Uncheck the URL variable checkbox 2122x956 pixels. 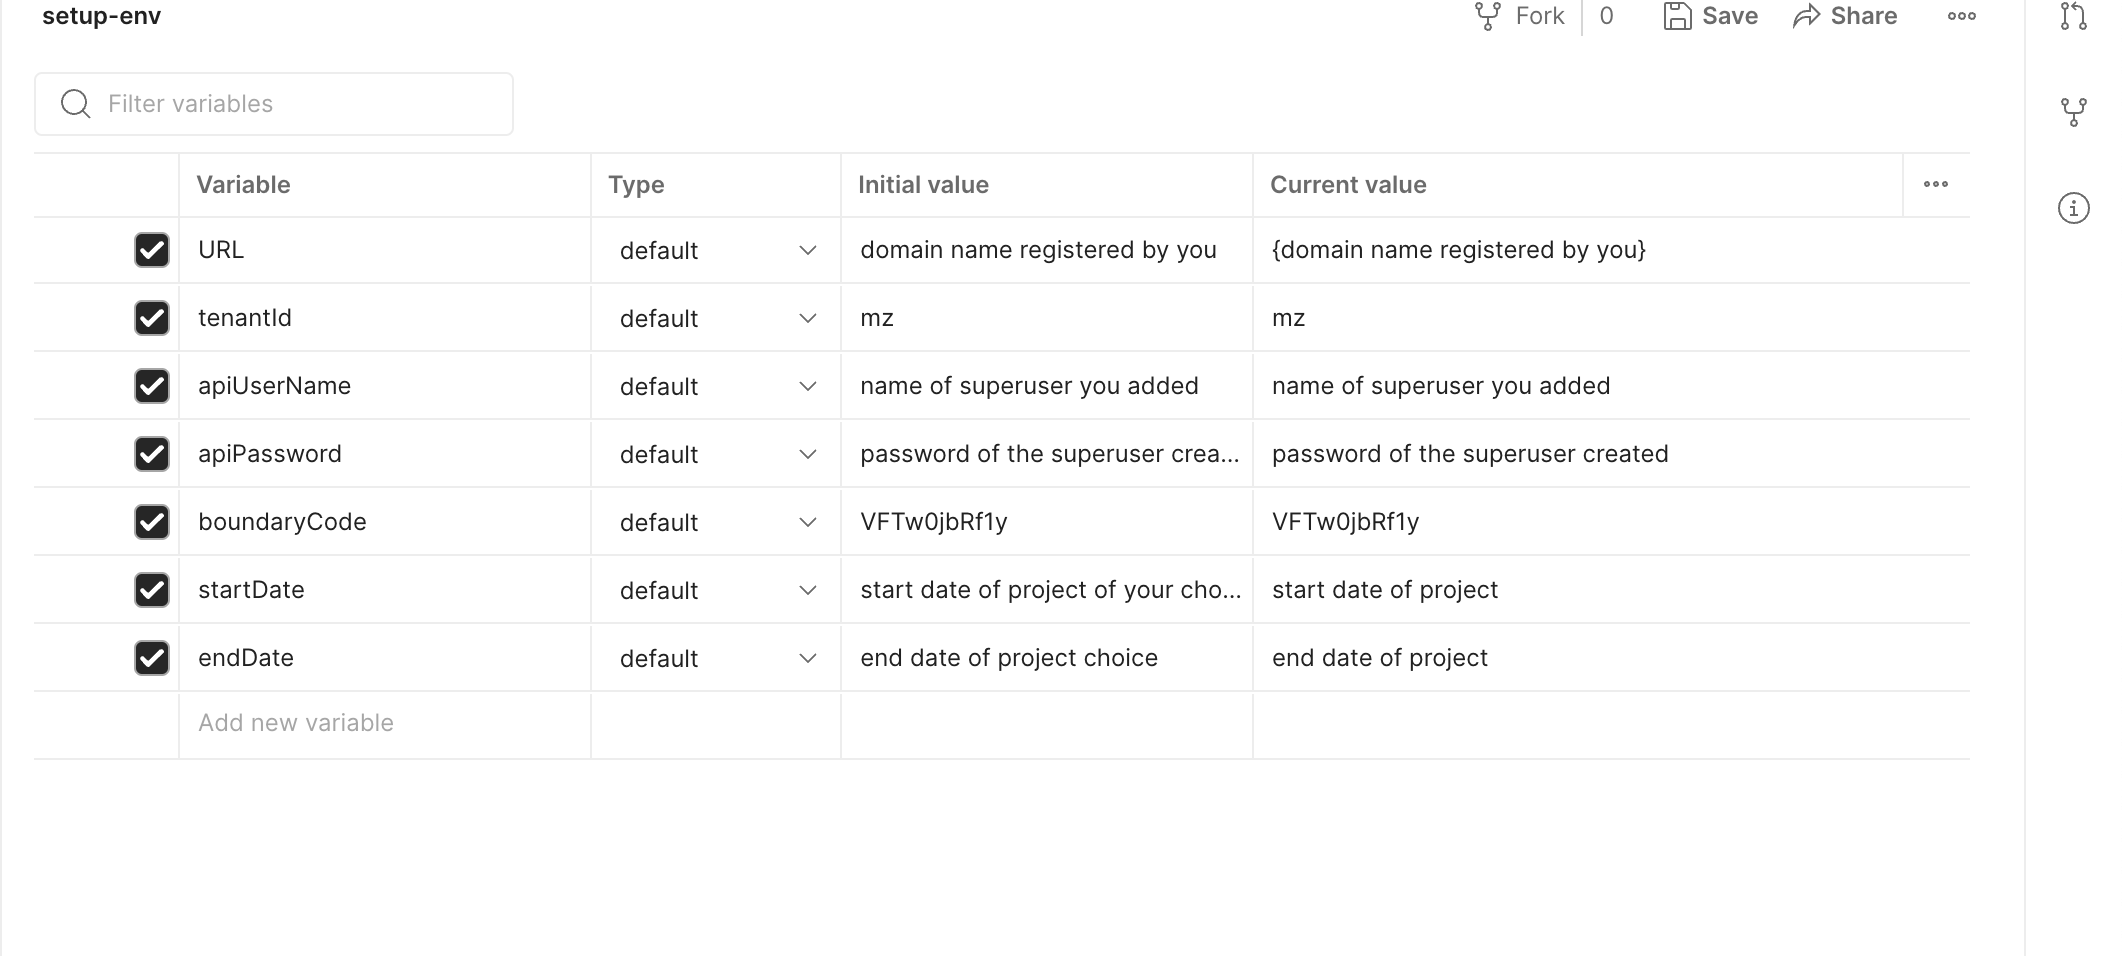152,250
